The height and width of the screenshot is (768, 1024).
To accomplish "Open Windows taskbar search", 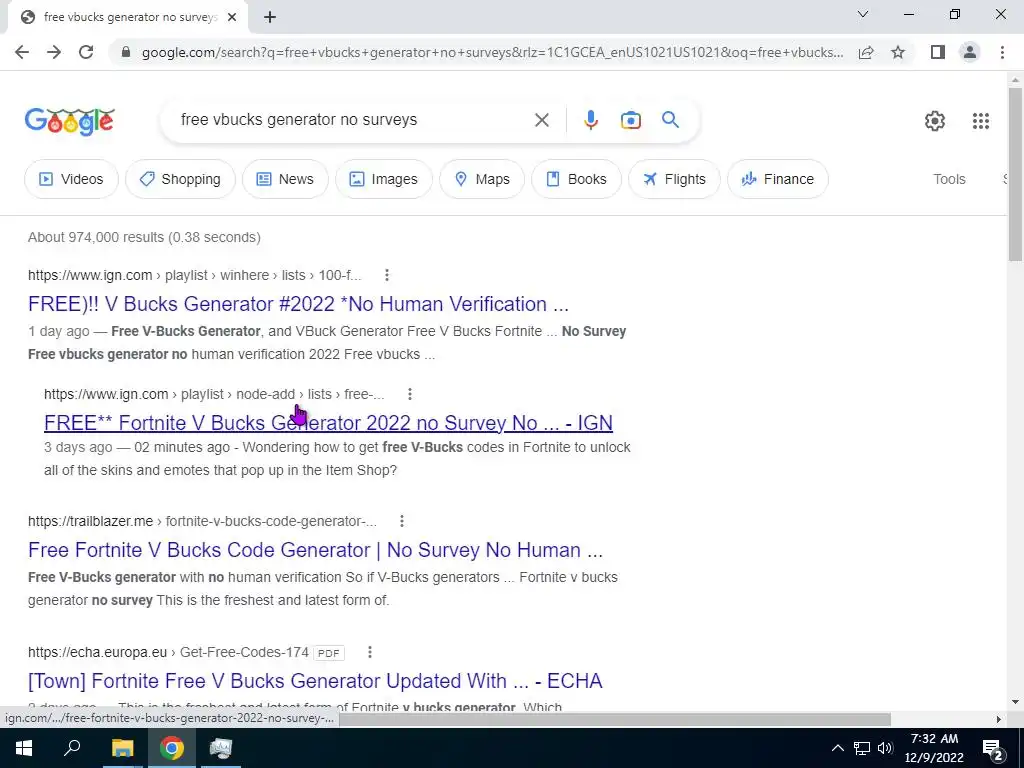I will tap(72, 748).
